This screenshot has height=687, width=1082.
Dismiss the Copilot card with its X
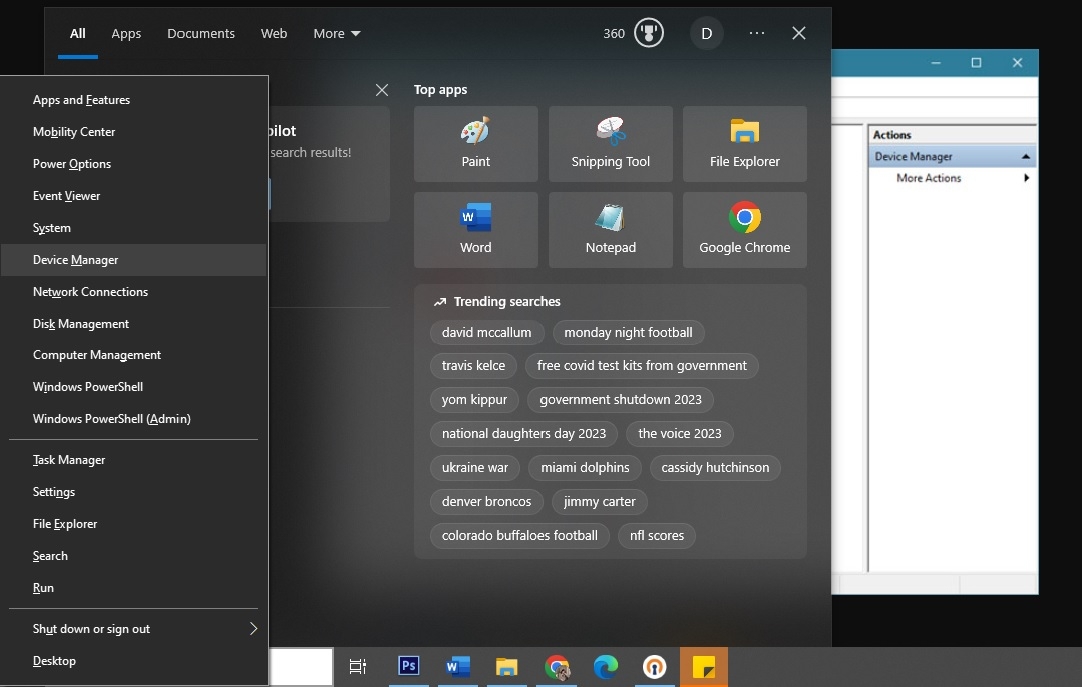[382, 90]
